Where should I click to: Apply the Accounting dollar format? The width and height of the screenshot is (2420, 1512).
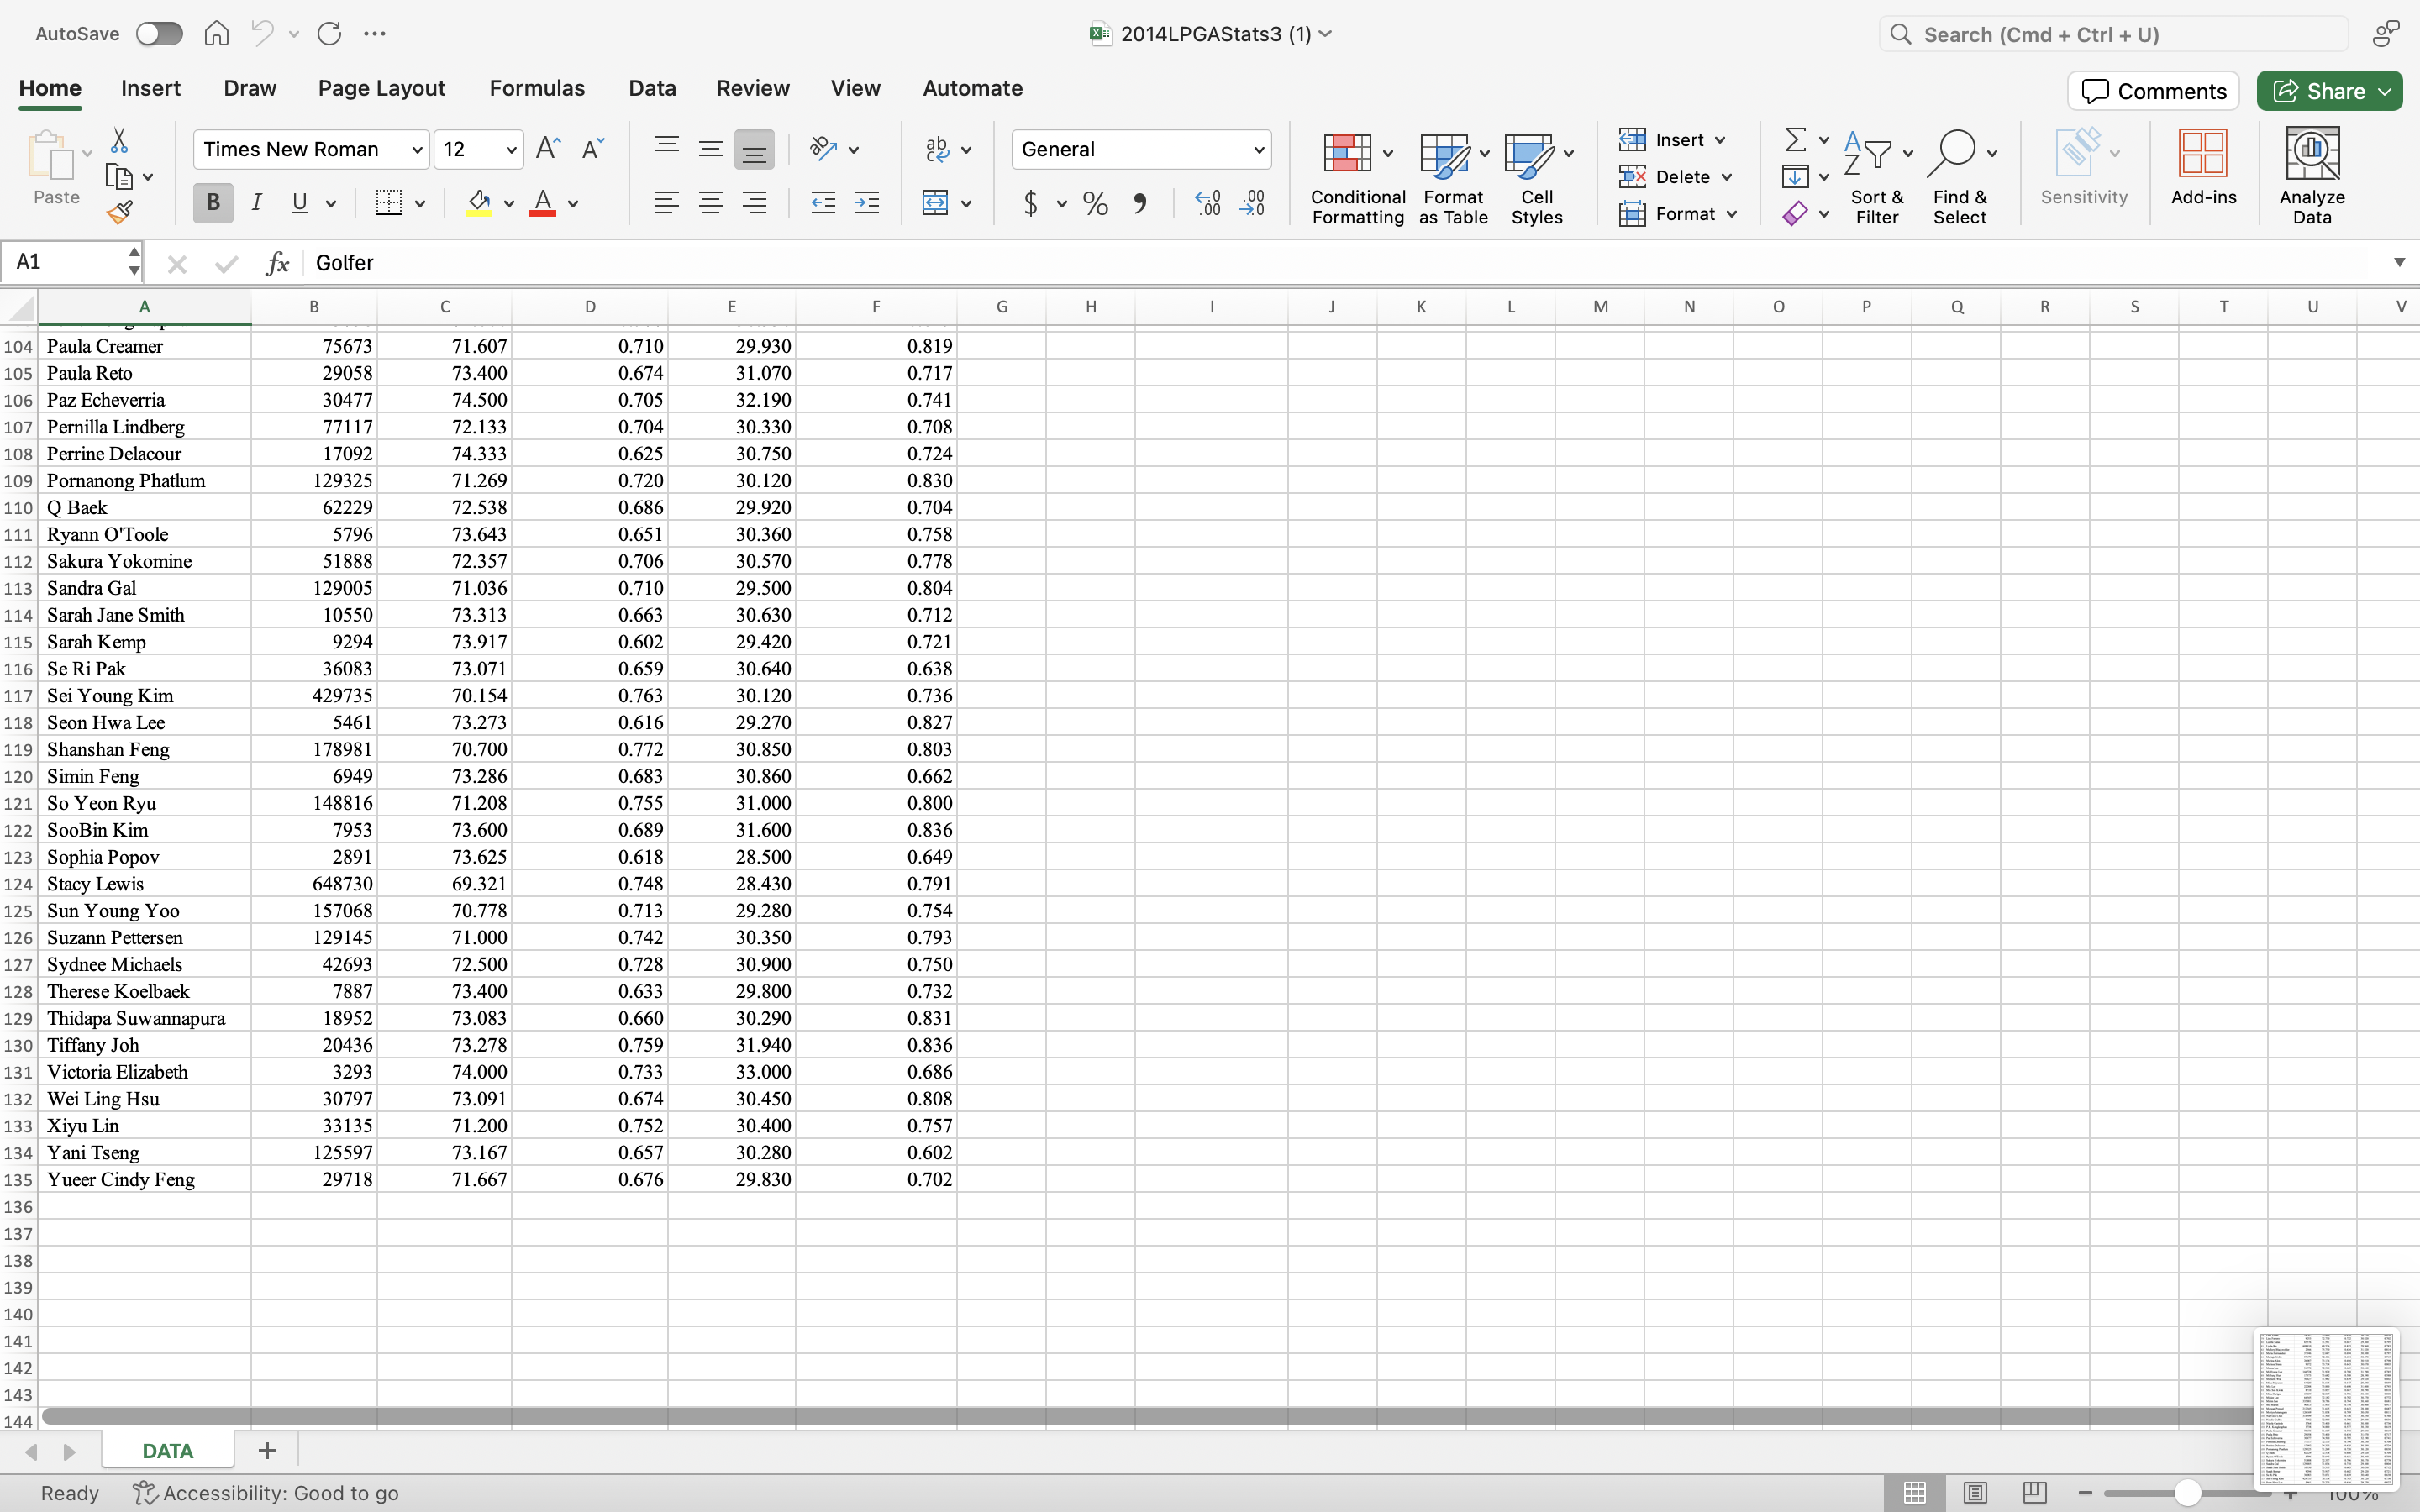pyautogui.click(x=1030, y=204)
